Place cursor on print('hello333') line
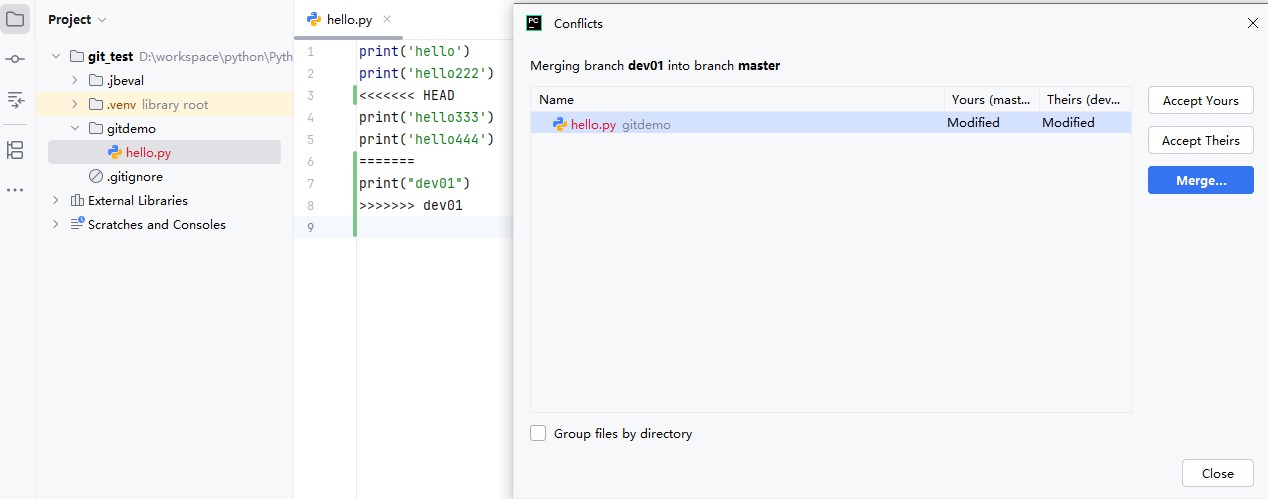Image resolution: width=1268 pixels, height=499 pixels. (x=427, y=117)
